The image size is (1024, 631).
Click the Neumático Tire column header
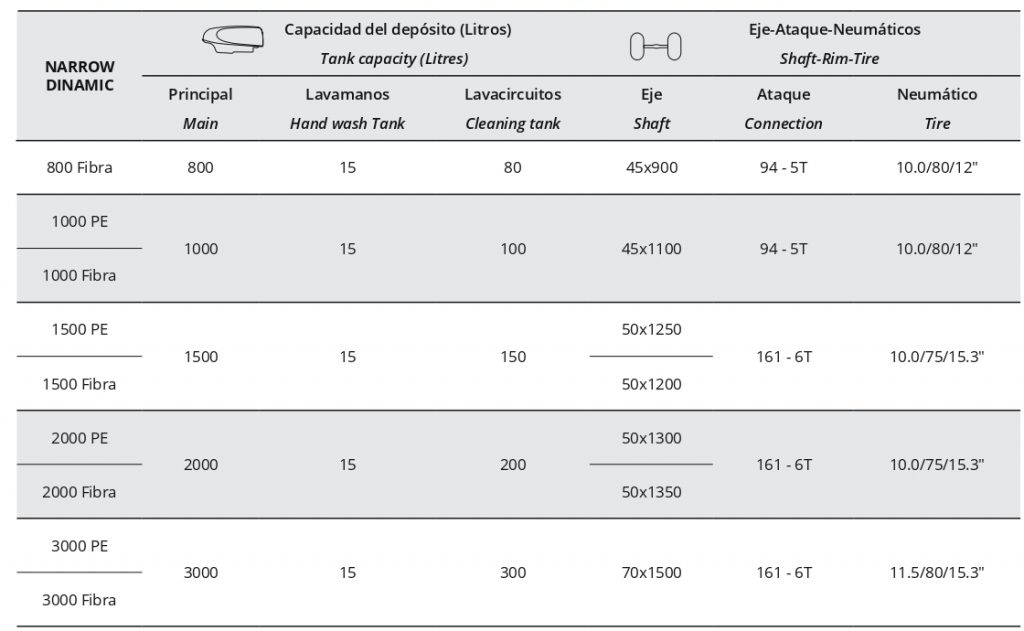point(937,108)
